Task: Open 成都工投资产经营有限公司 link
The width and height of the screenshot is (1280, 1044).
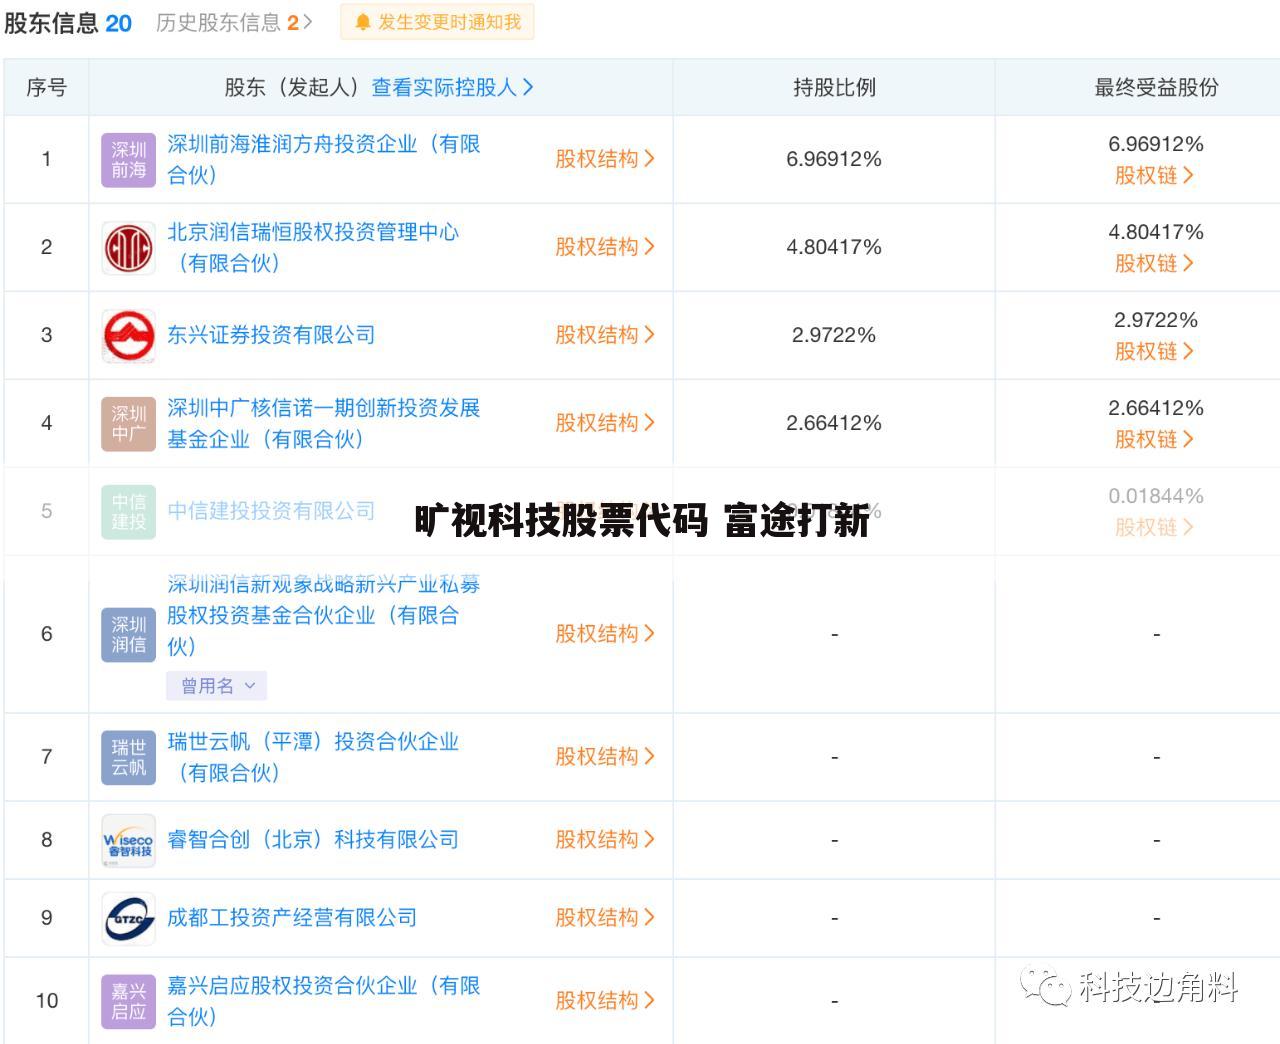Action: point(292,918)
